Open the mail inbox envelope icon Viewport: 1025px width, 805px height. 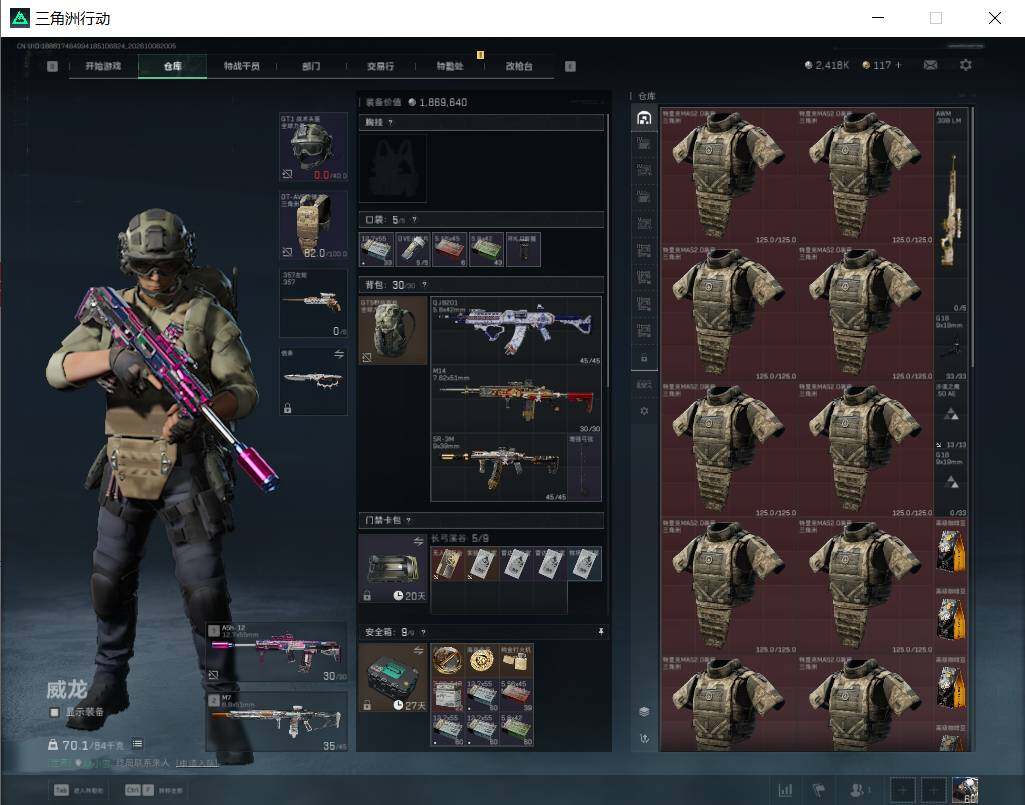[x=930, y=65]
